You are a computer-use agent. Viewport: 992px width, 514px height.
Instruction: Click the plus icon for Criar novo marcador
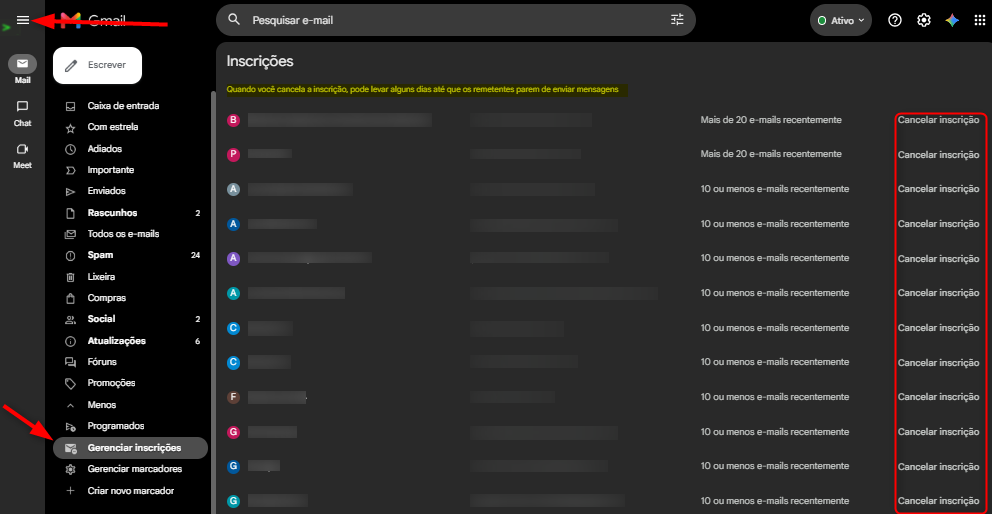[x=70, y=491]
